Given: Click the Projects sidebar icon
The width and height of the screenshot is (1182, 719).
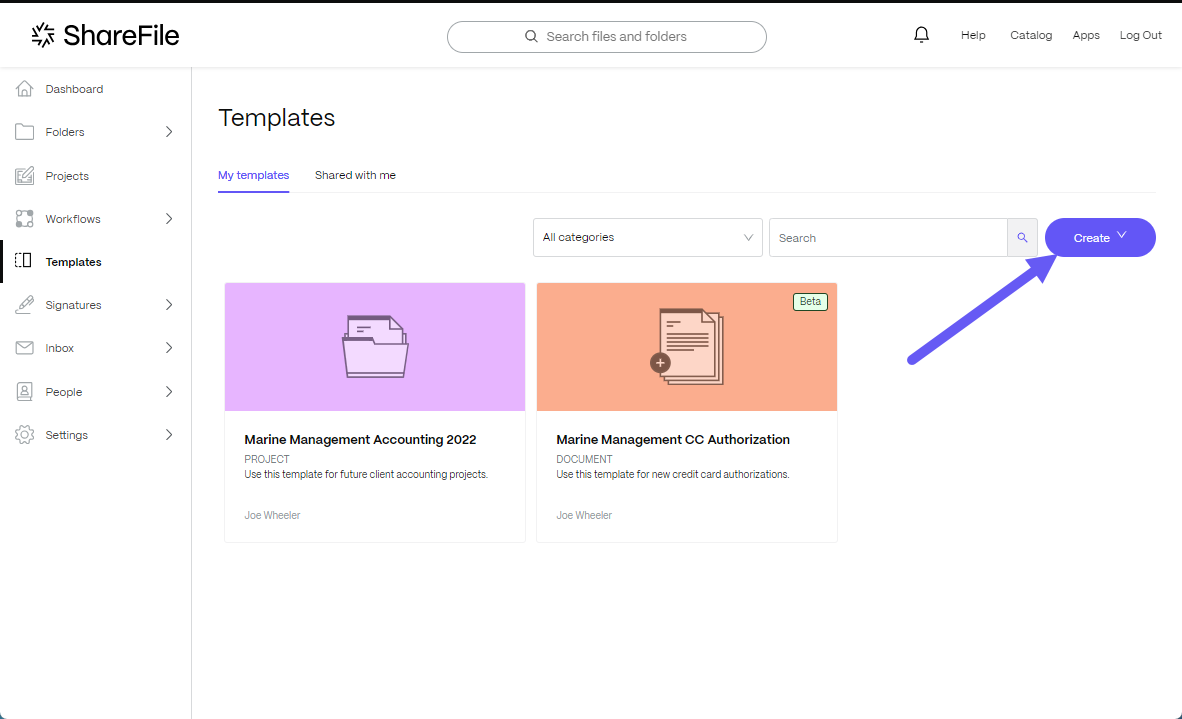Looking at the screenshot, I should click(x=24, y=176).
